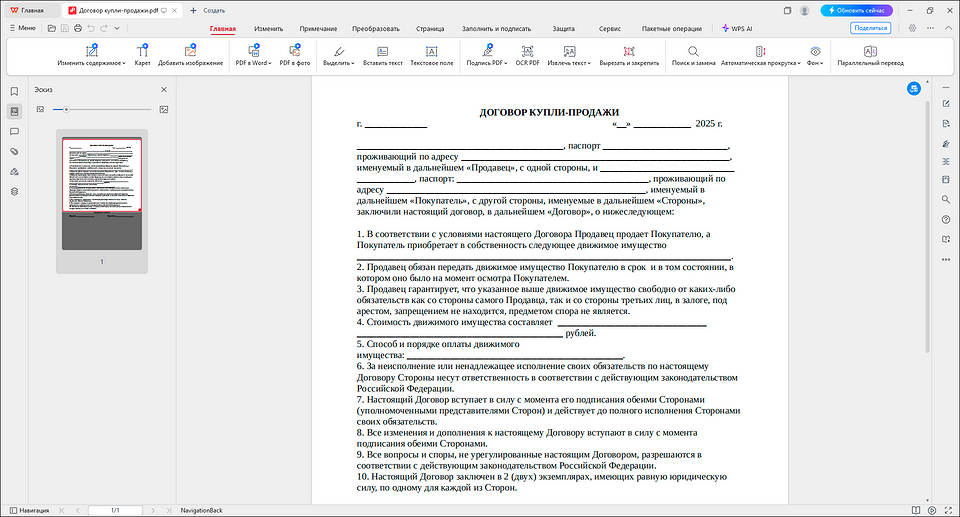This screenshot has width=960, height=517.
Task: Expand the PDF в Word dropdown arrow
Action: [270, 63]
